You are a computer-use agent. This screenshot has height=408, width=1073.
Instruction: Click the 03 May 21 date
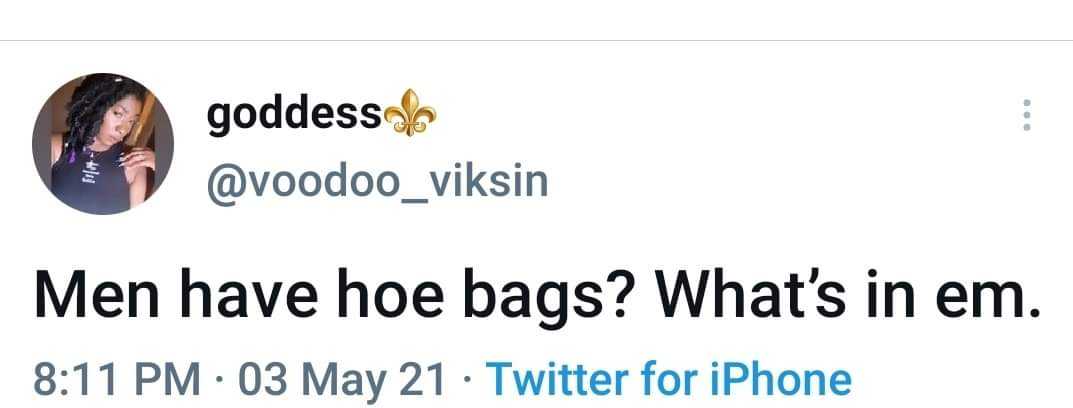(341, 379)
